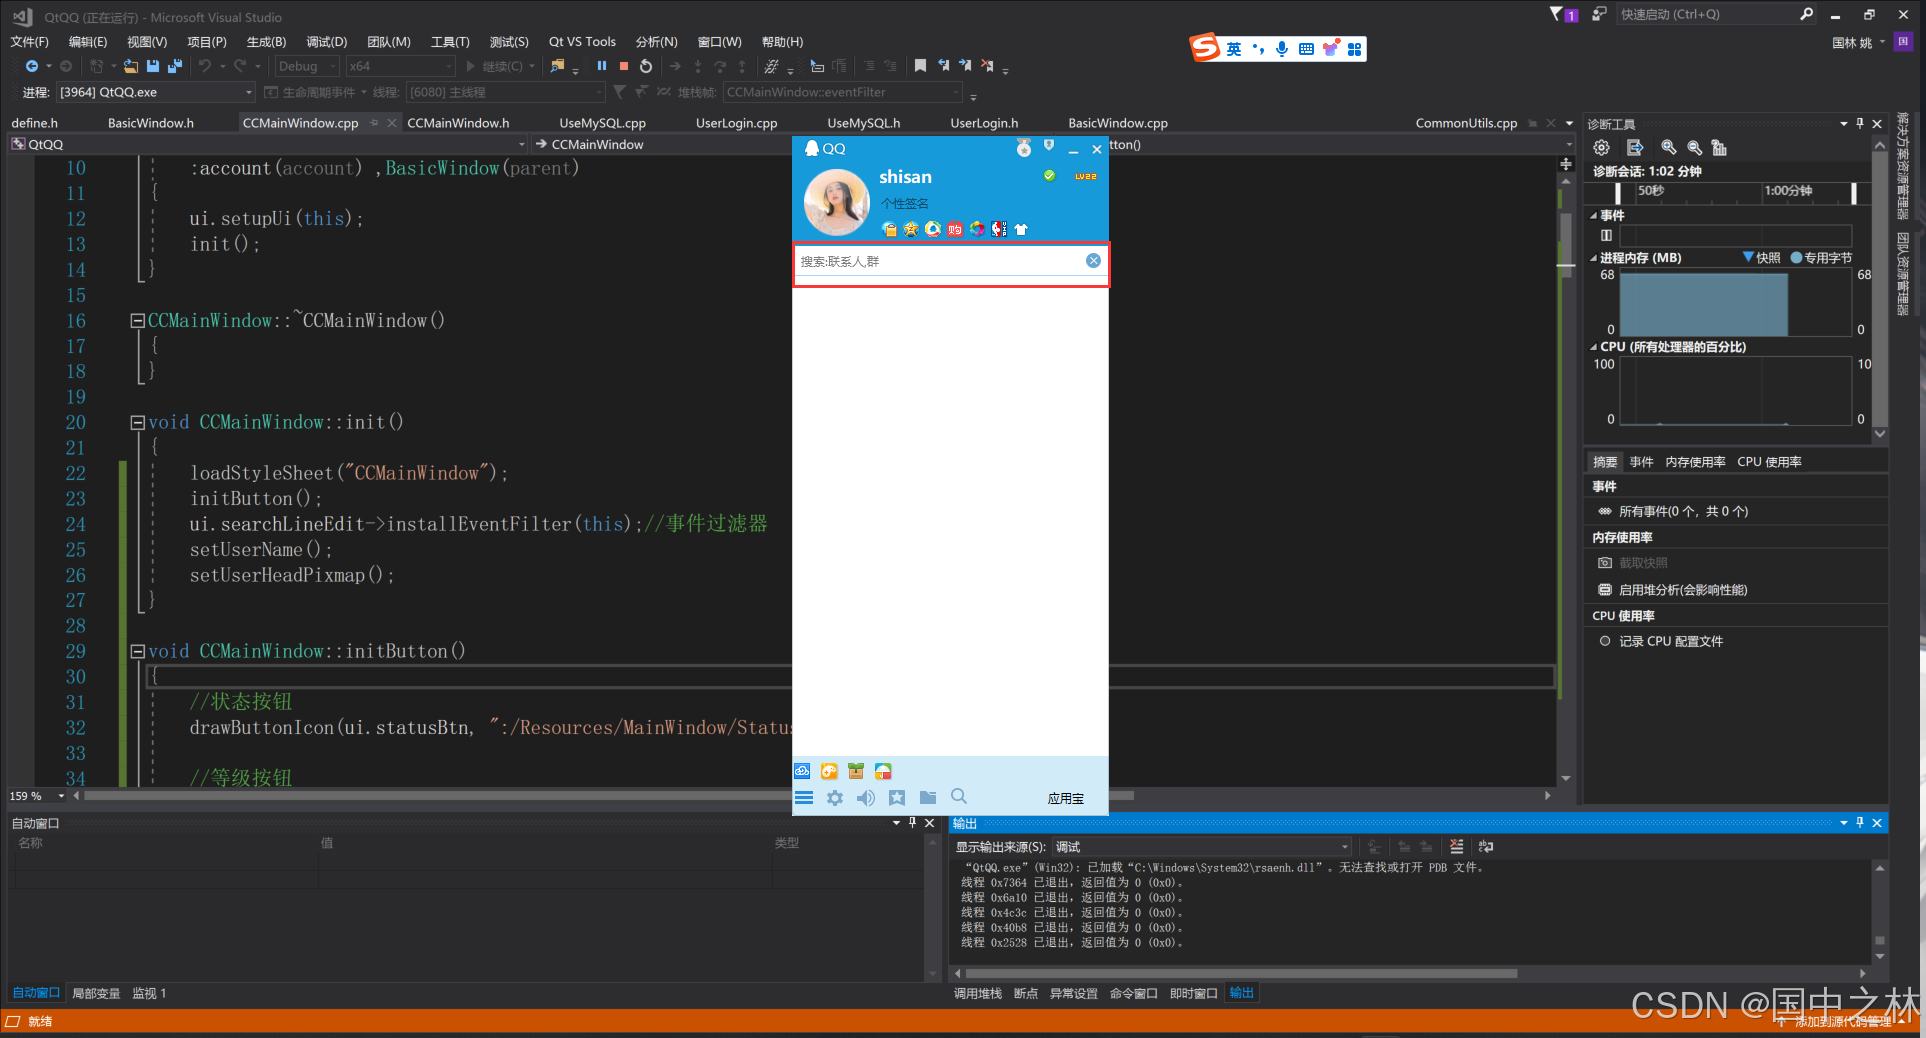Image resolution: width=1926 pixels, height=1038 pixels.
Task: Click zoom in magnifier in Diagnostic Tools
Action: (1668, 148)
